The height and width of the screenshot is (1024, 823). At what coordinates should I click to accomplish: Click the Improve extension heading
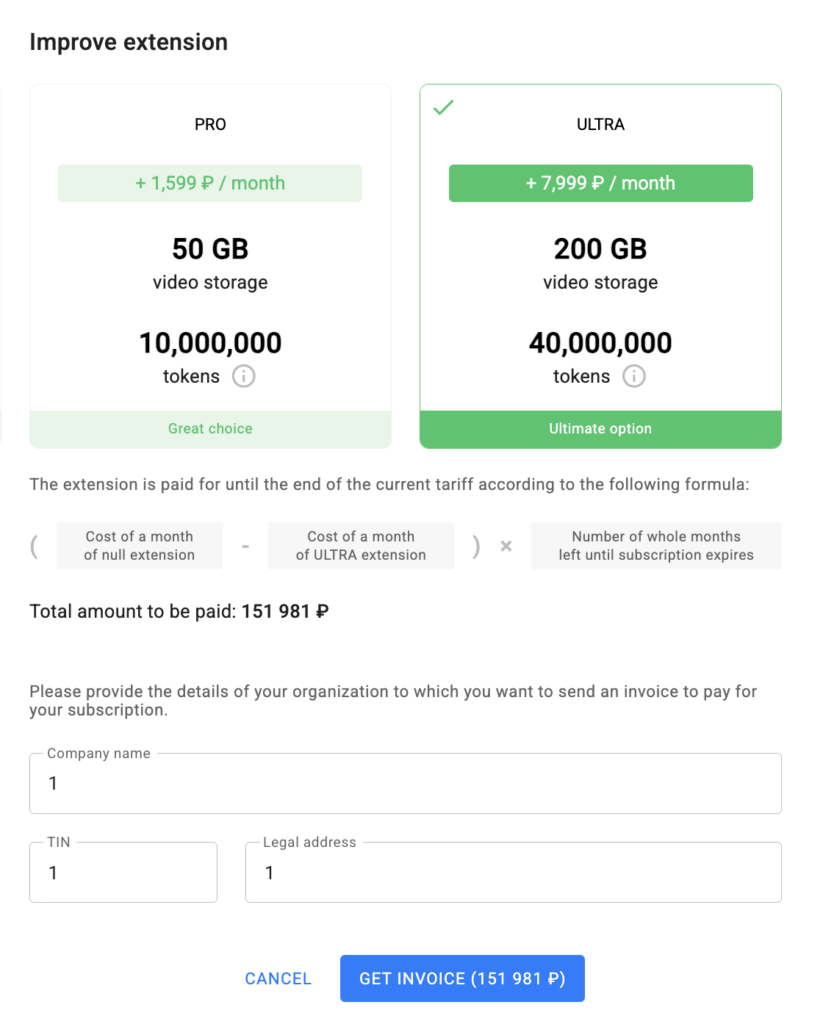tap(129, 42)
